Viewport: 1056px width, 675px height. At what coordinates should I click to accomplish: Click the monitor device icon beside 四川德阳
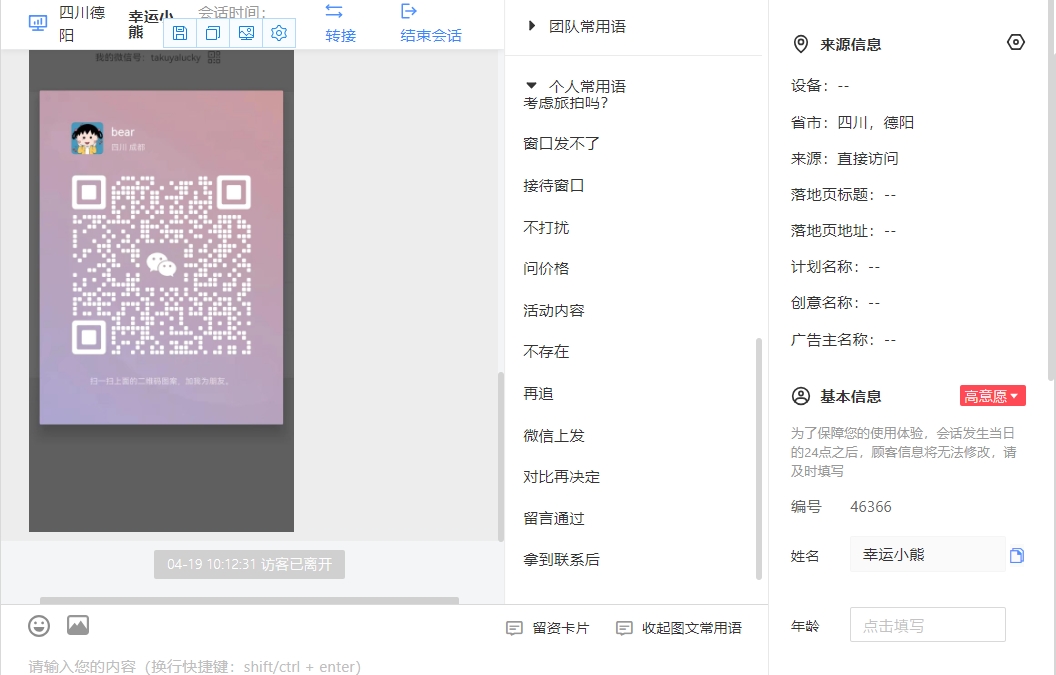tap(38, 24)
